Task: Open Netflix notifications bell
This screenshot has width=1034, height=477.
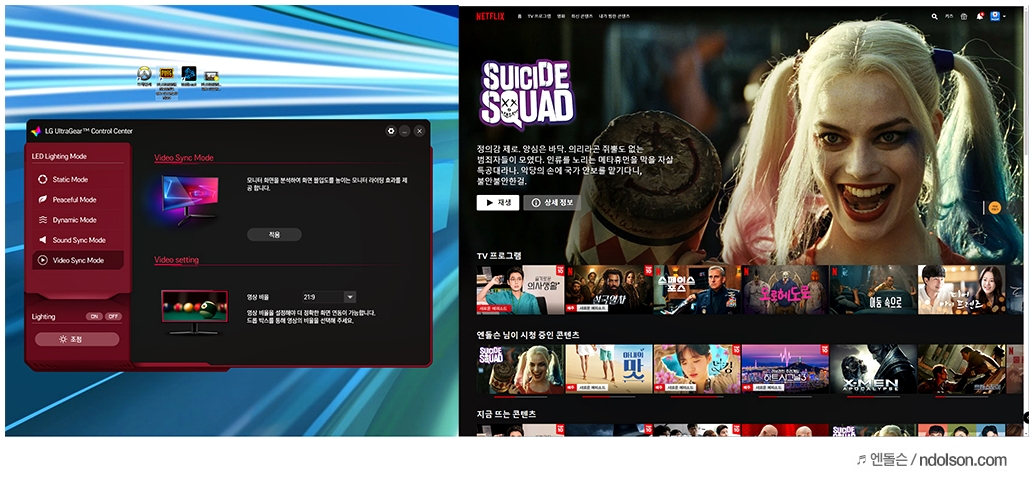Action: pyautogui.click(x=980, y=16)
